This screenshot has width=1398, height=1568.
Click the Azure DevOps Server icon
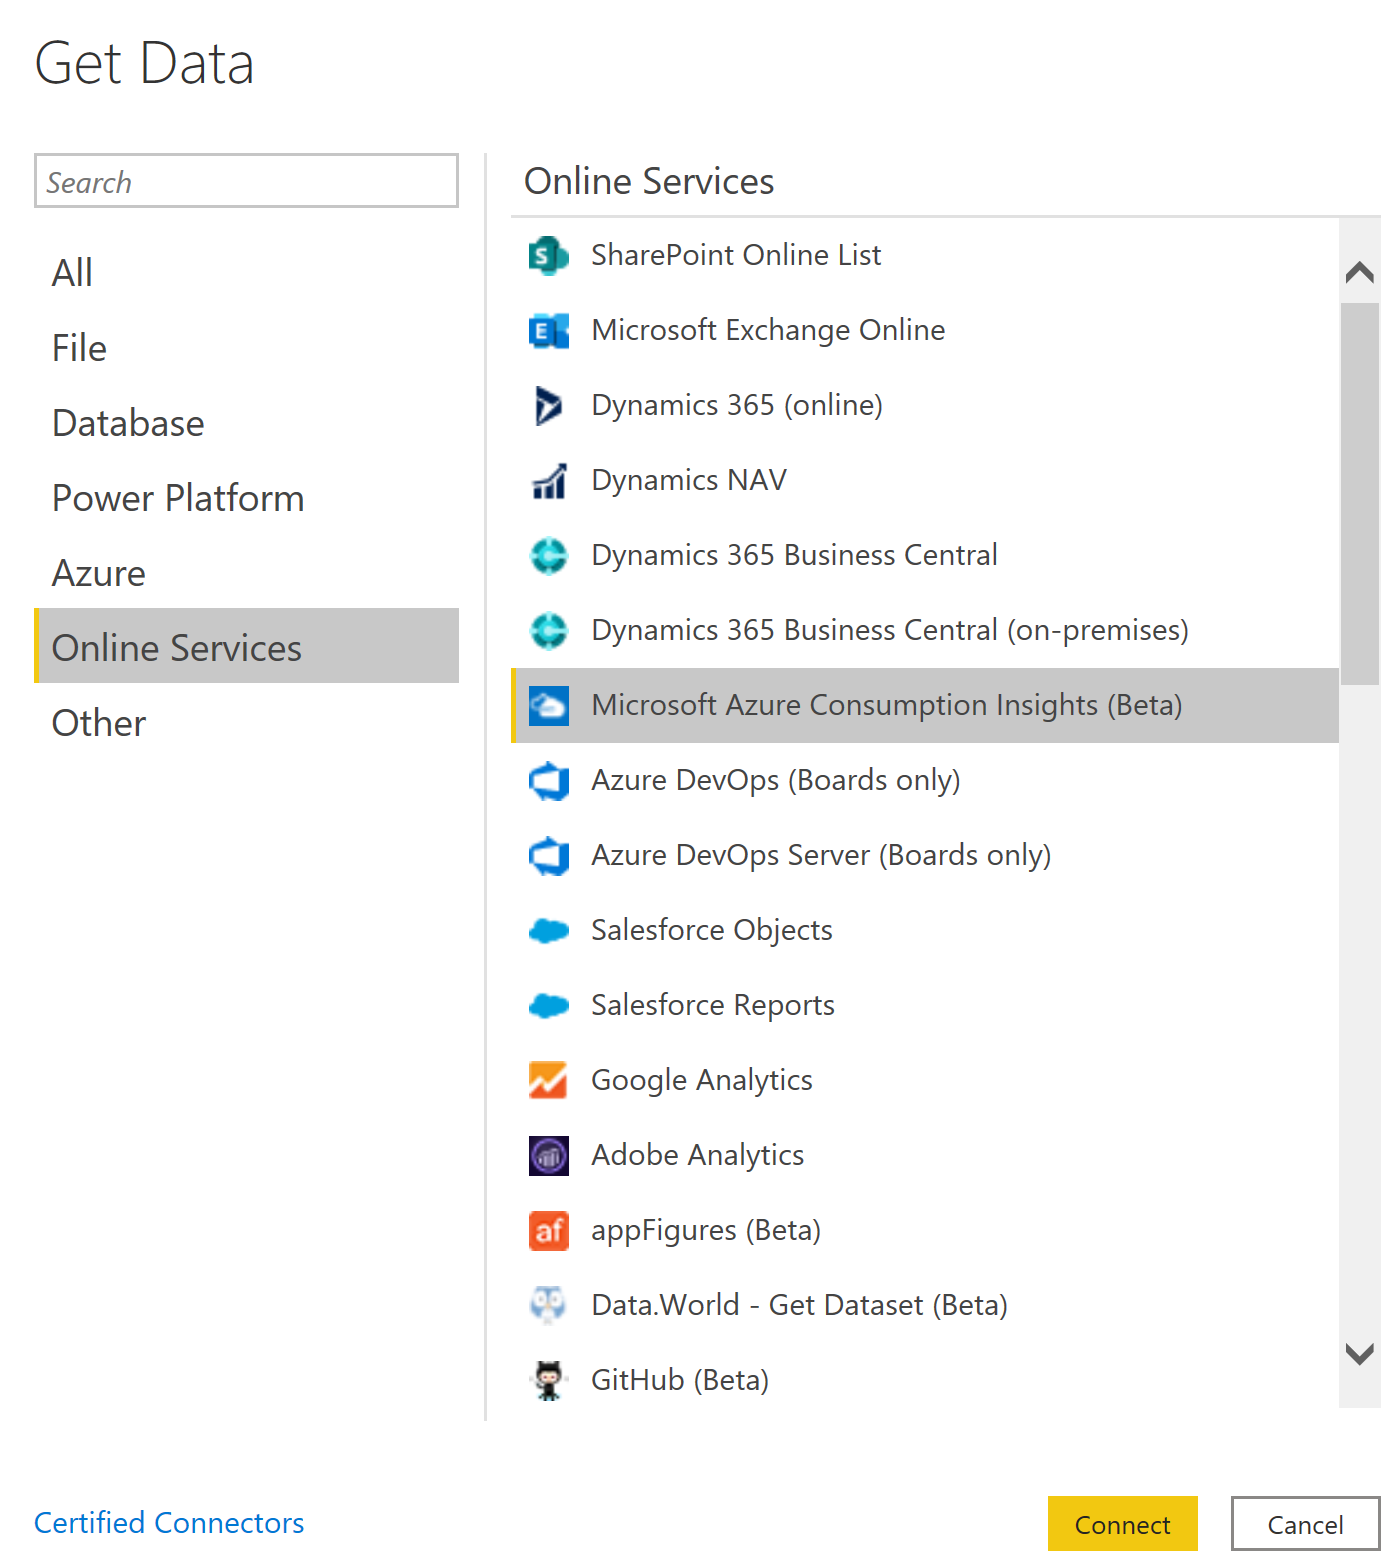(549, 856)
